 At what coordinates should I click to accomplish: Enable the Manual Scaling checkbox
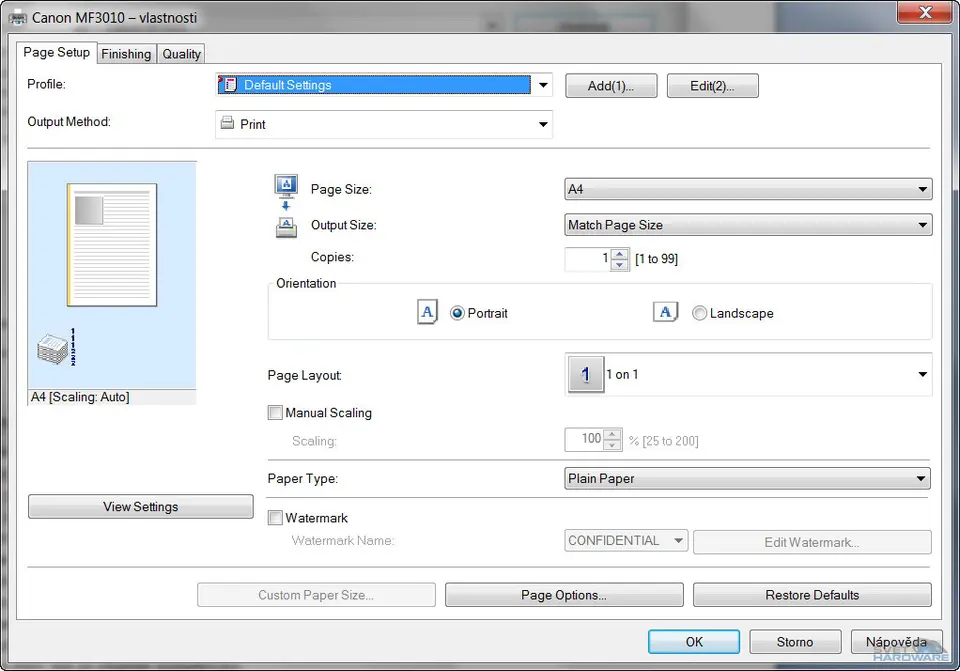pos(275,413)
